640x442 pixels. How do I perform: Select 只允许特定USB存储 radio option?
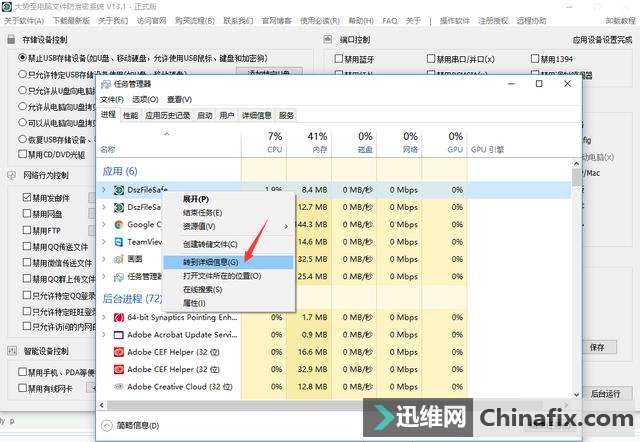coord(22,74)
